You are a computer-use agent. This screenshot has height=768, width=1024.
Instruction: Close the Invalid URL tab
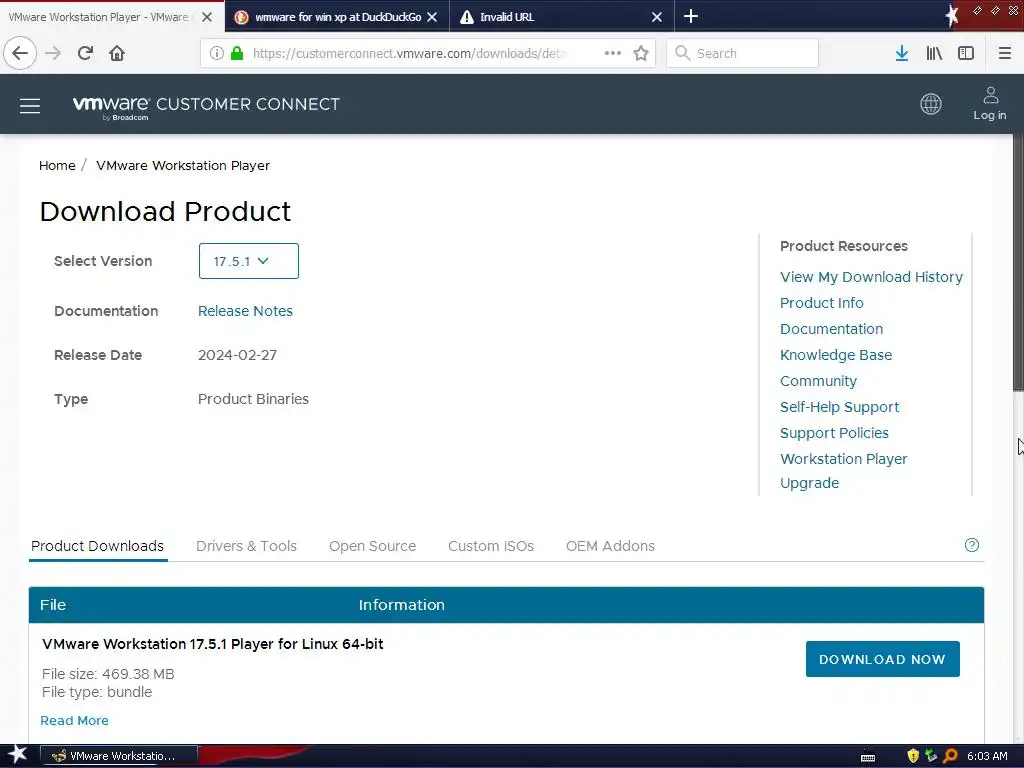point(657,17)
